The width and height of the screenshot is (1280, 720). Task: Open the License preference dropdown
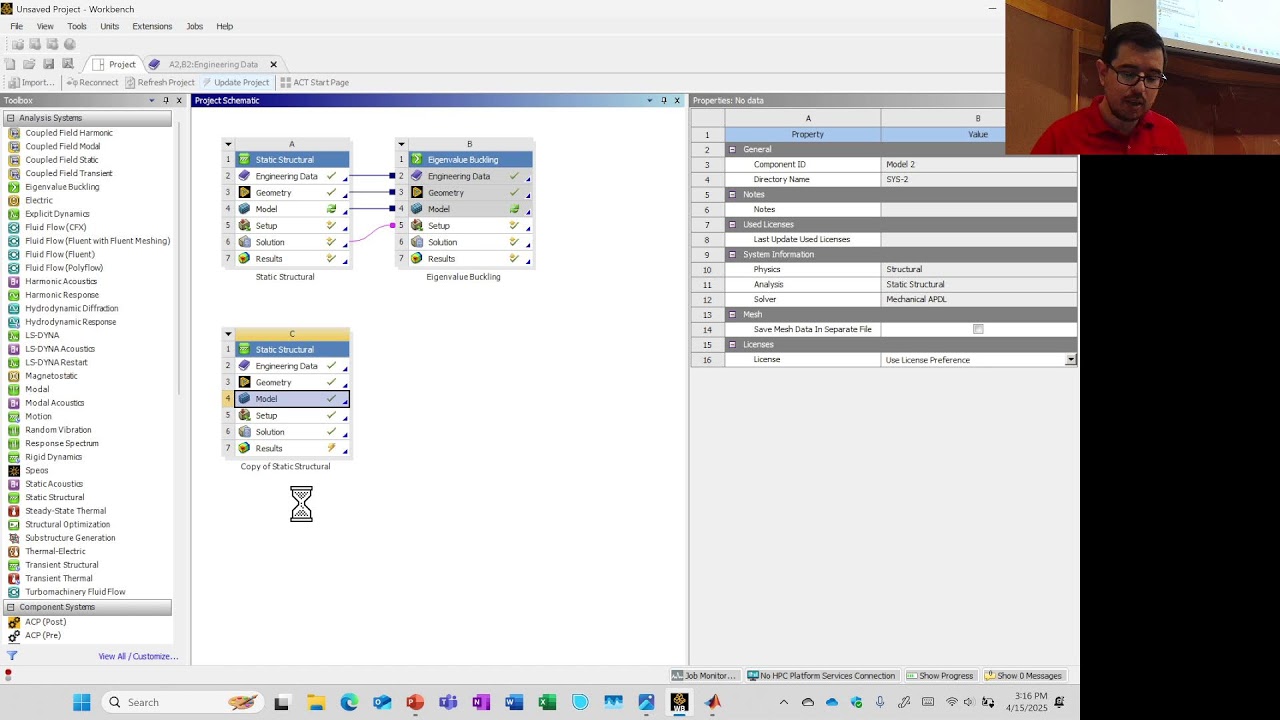click(x=1071, y=360)
